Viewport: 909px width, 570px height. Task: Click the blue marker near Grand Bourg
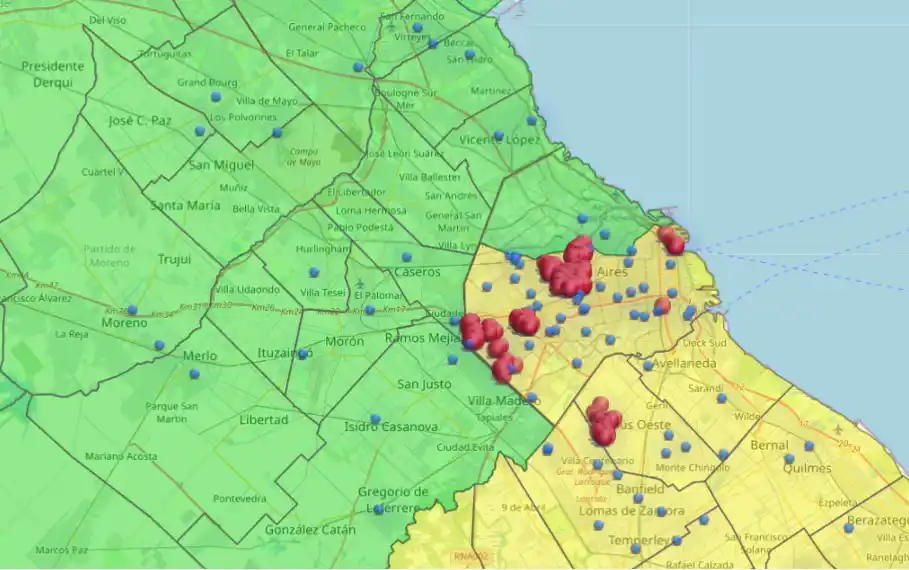[x=215, y=97]
